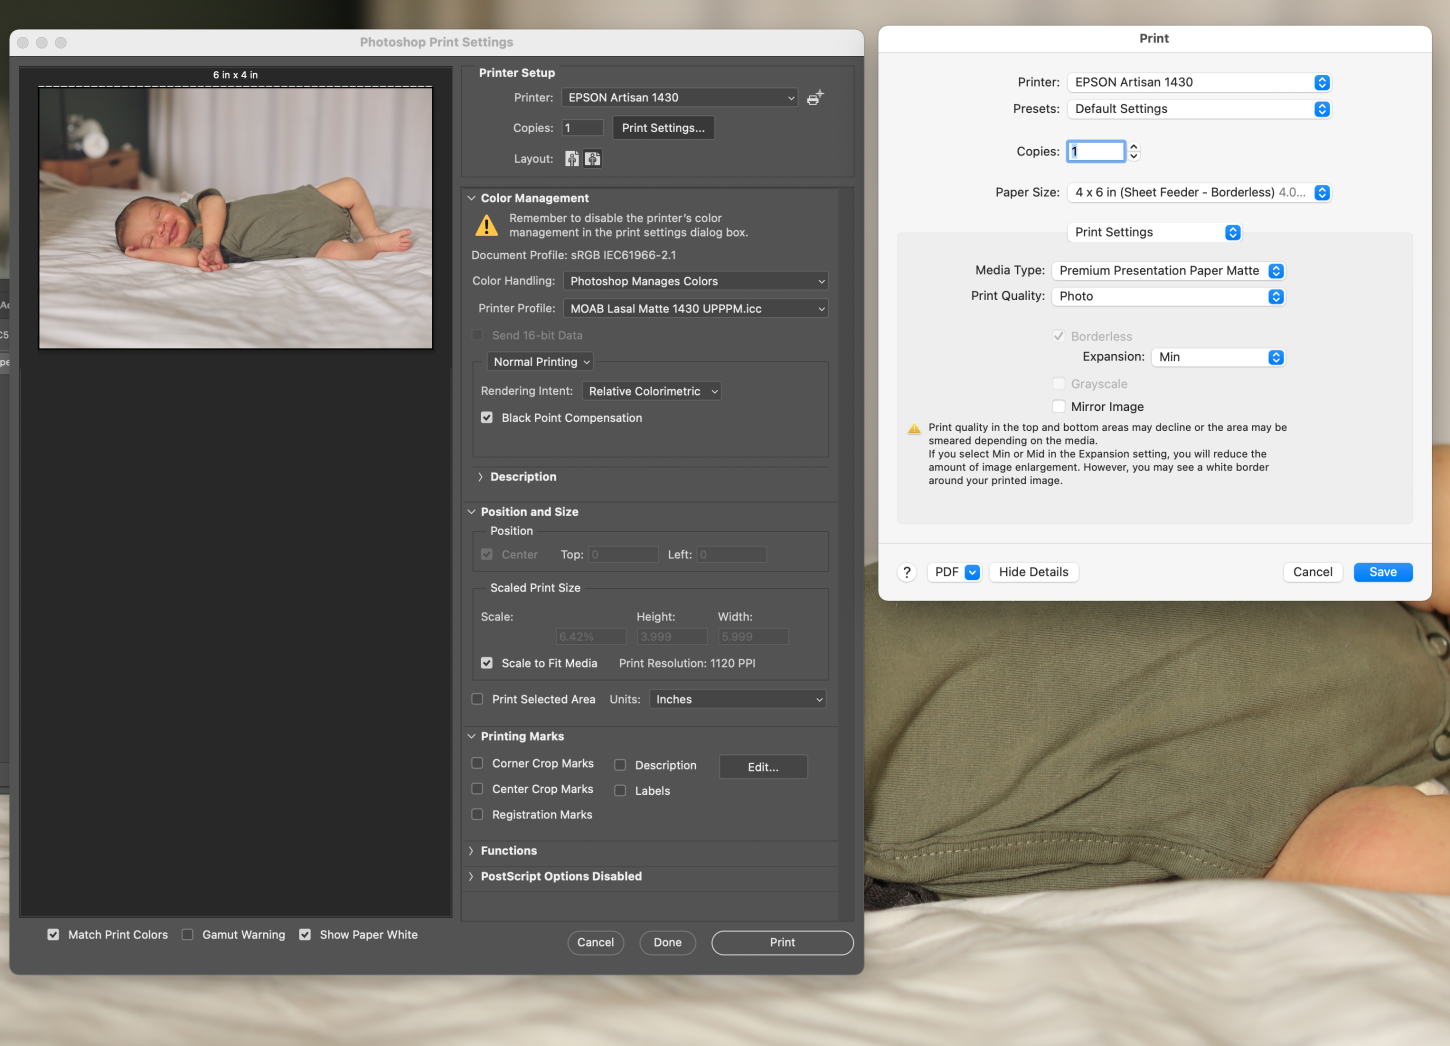Select the portrait layout icon

coord(572,159)
